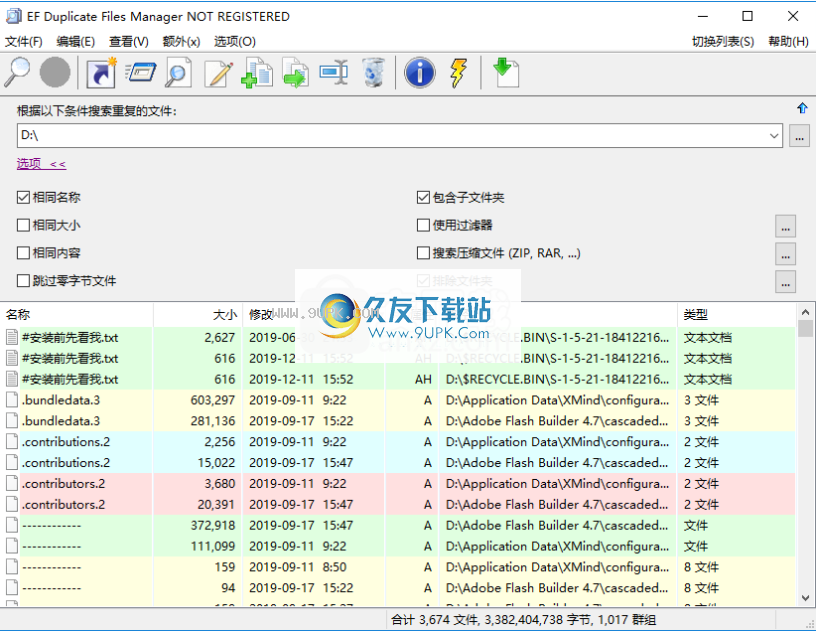The image size is (816, 632).
Task: Open the 额外(x) menu
Action: coord(181,42)
